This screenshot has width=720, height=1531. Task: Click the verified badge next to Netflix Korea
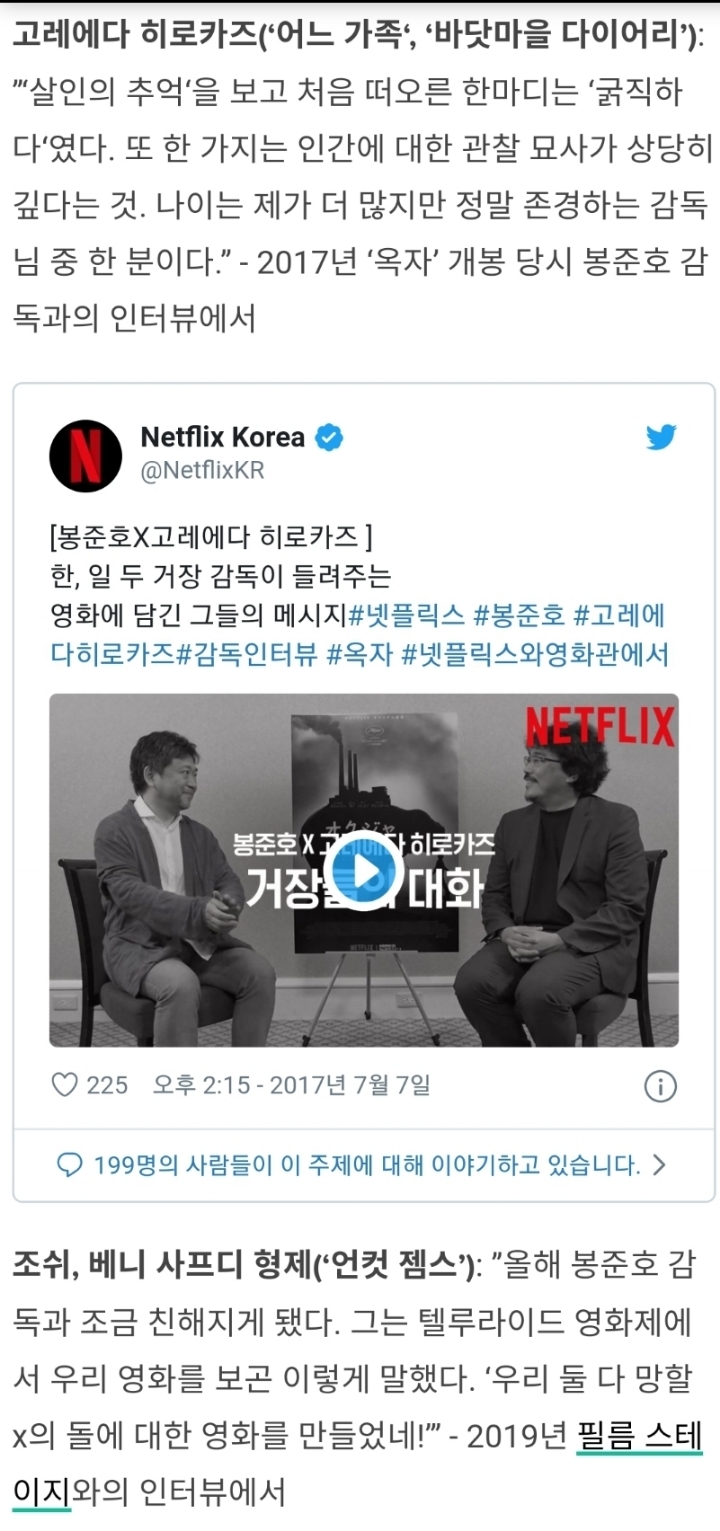tap(330, 437)
